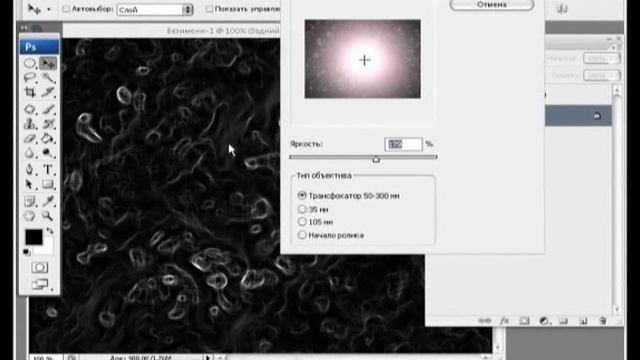Set background color white swatch

coord(47,248)
